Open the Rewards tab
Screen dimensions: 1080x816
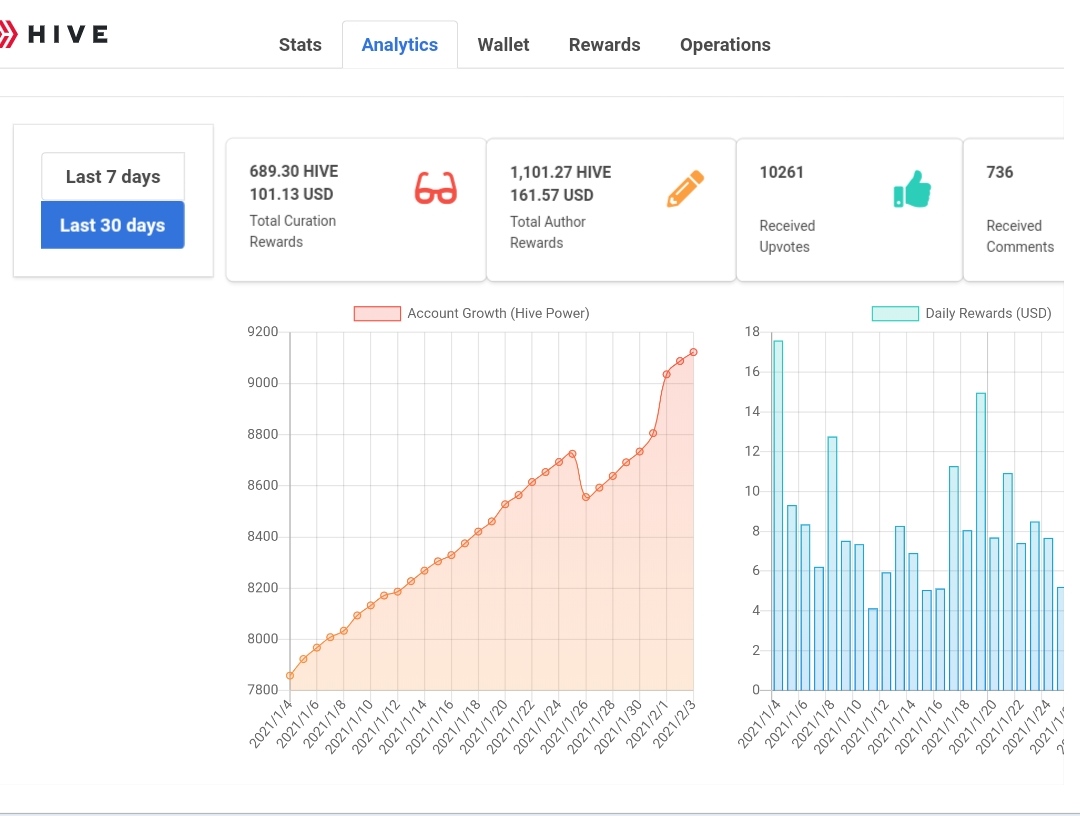[605, 45]
